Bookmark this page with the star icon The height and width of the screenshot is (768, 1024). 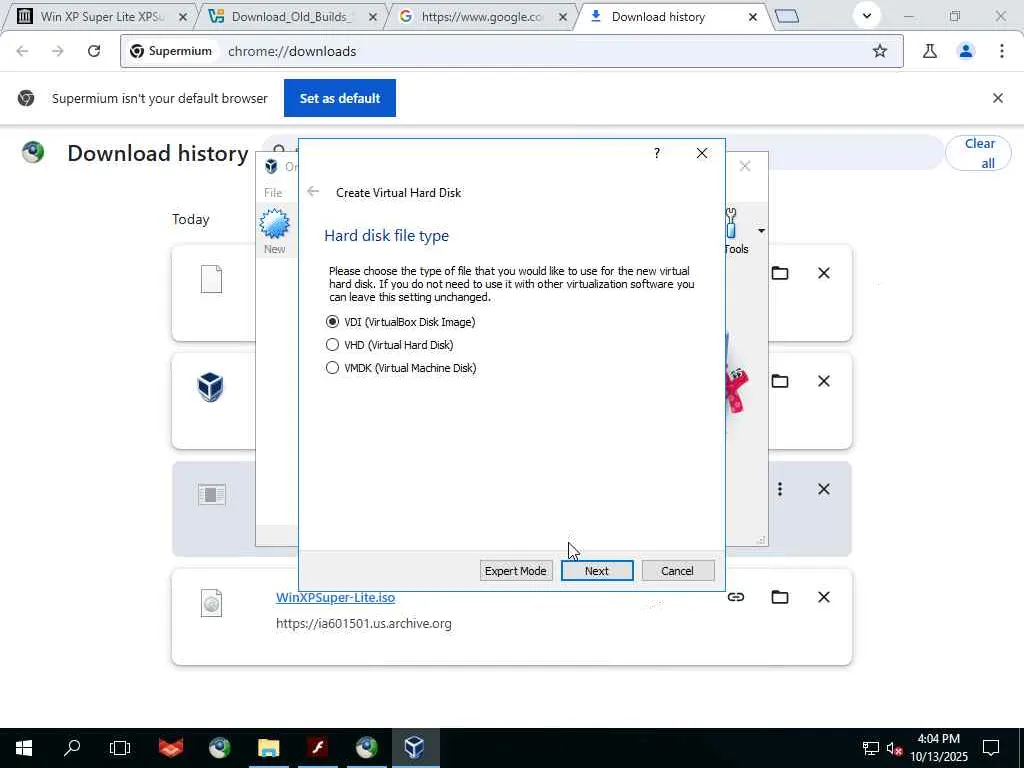coord(880,51)
